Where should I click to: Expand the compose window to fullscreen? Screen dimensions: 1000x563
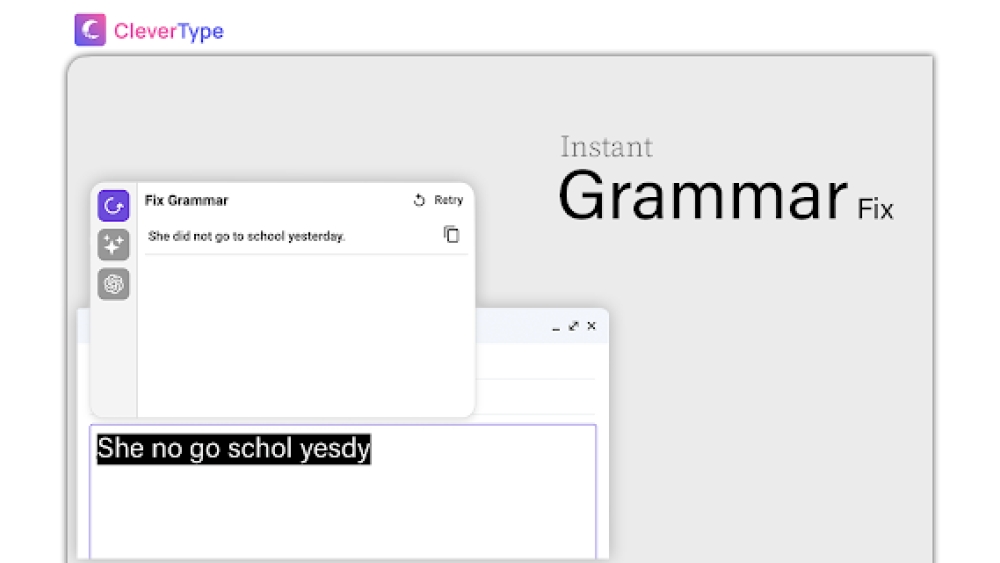tap(573, 326)
